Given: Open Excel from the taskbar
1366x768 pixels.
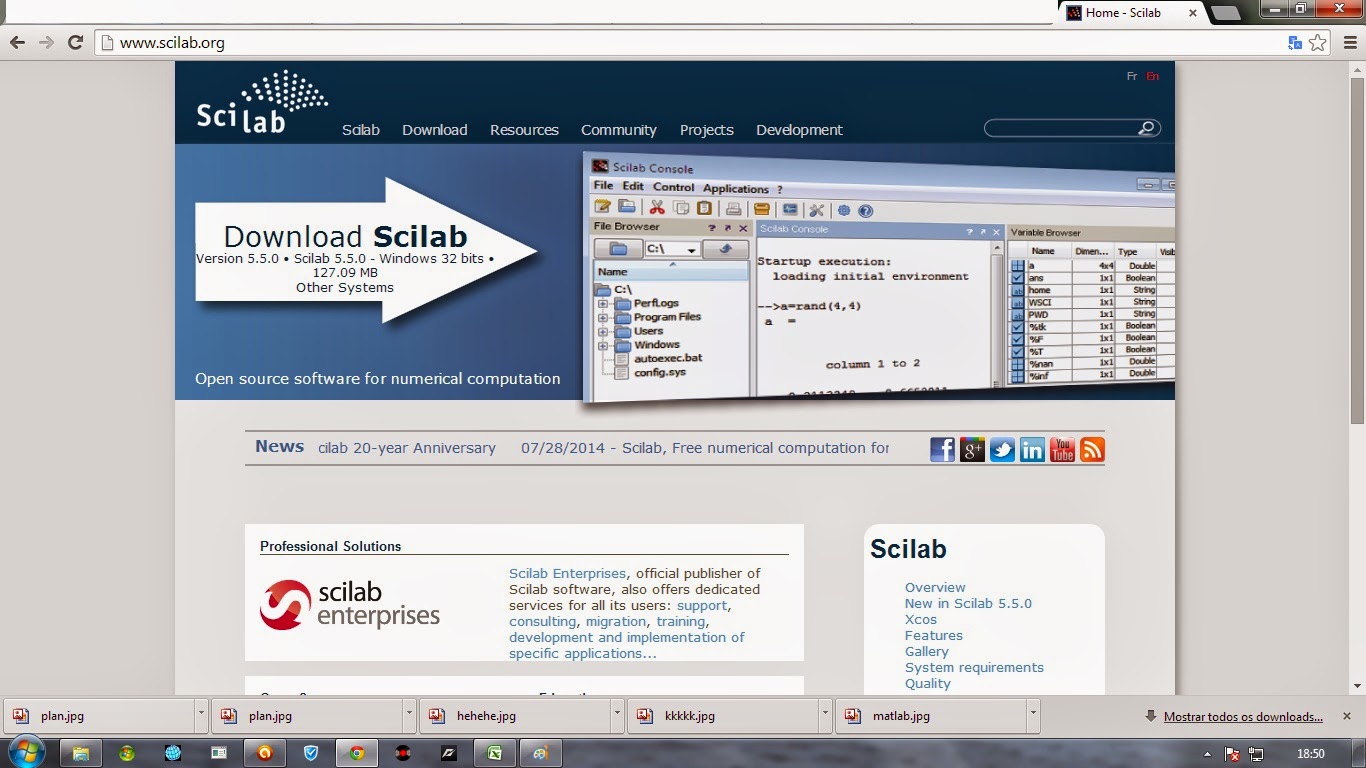Looking at the screenshot, I should click(494, 753).
